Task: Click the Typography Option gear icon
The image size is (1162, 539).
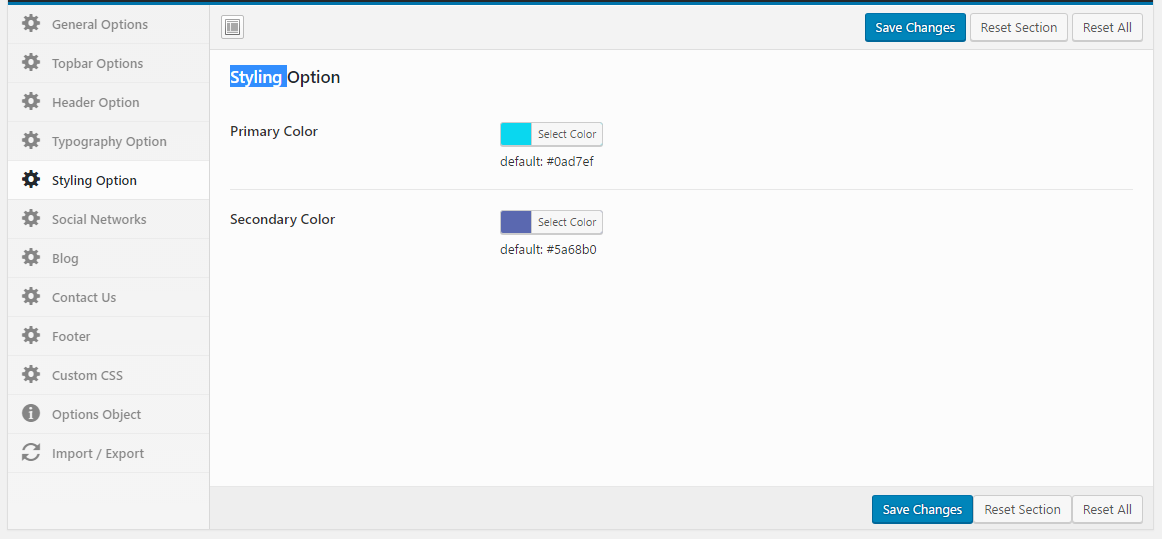Action: (x=31, y=141)
